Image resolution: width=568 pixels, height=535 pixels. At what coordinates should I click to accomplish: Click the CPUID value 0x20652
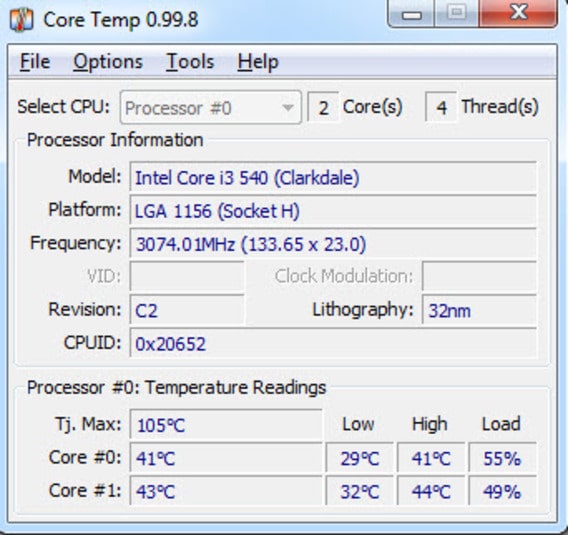coord(333,343)
